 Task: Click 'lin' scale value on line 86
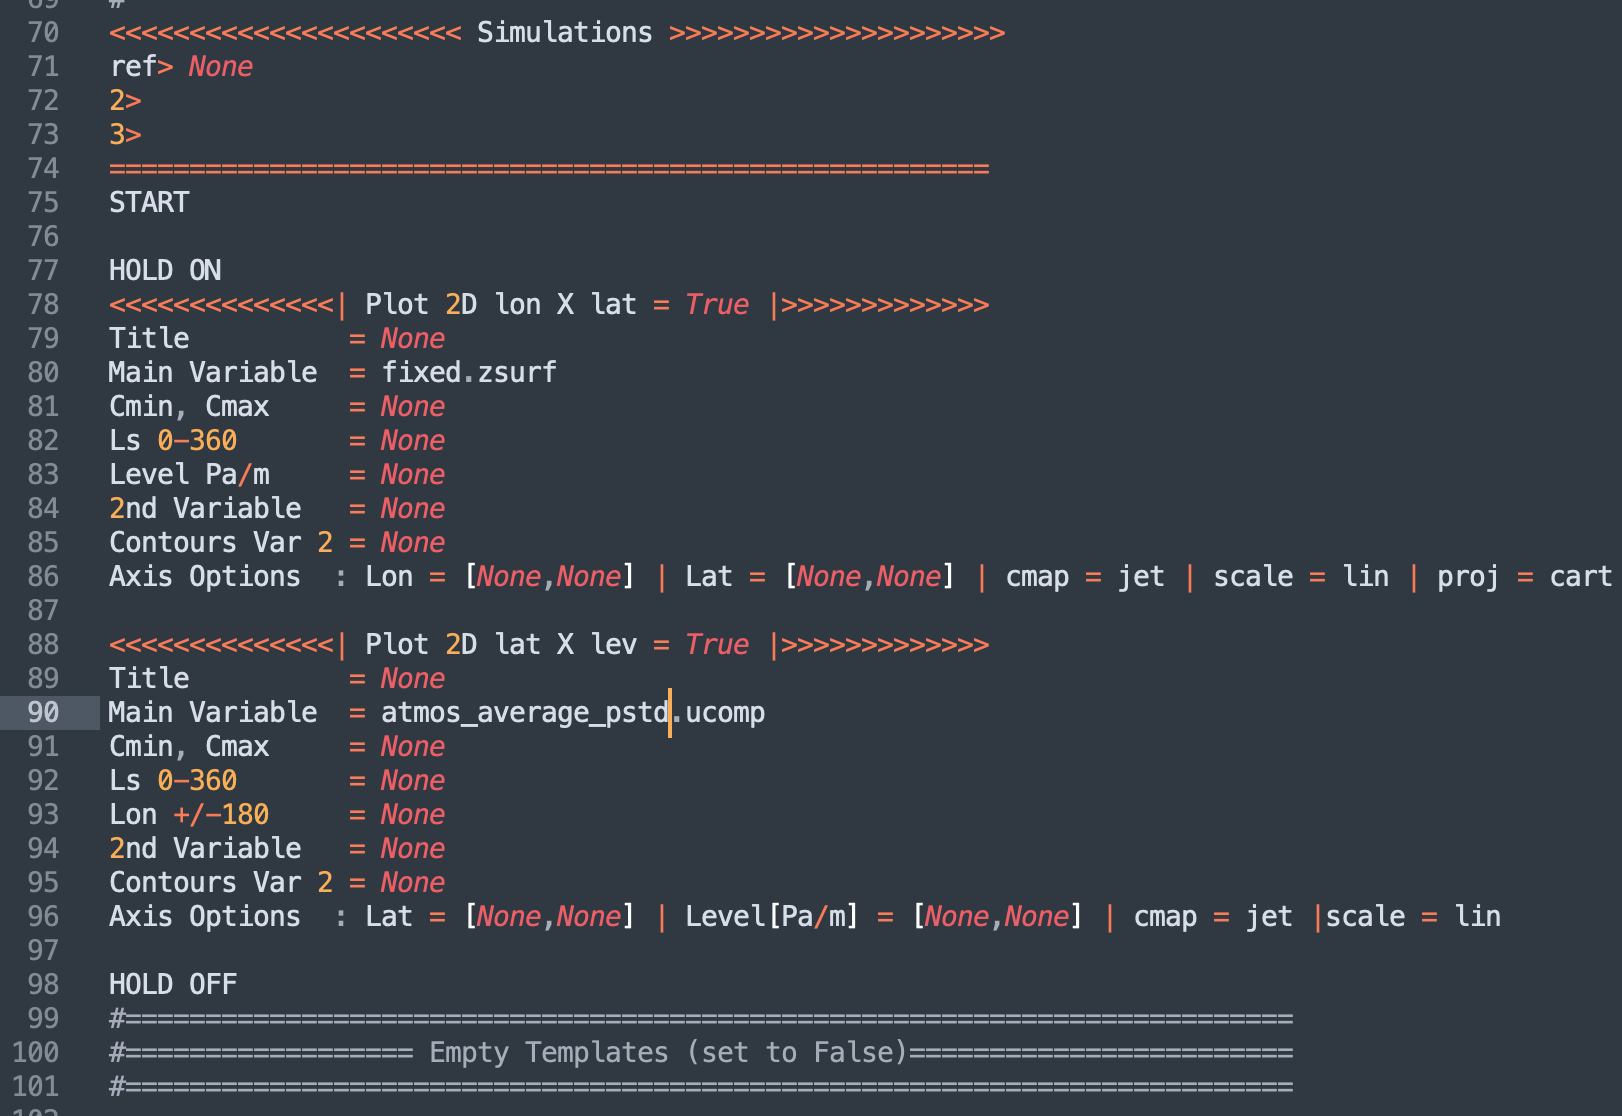point(1365,577)
